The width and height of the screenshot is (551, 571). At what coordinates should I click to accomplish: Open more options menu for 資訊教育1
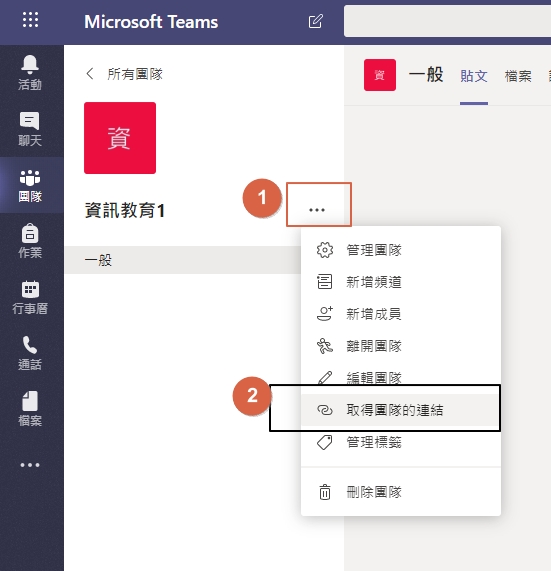[317, 210]
